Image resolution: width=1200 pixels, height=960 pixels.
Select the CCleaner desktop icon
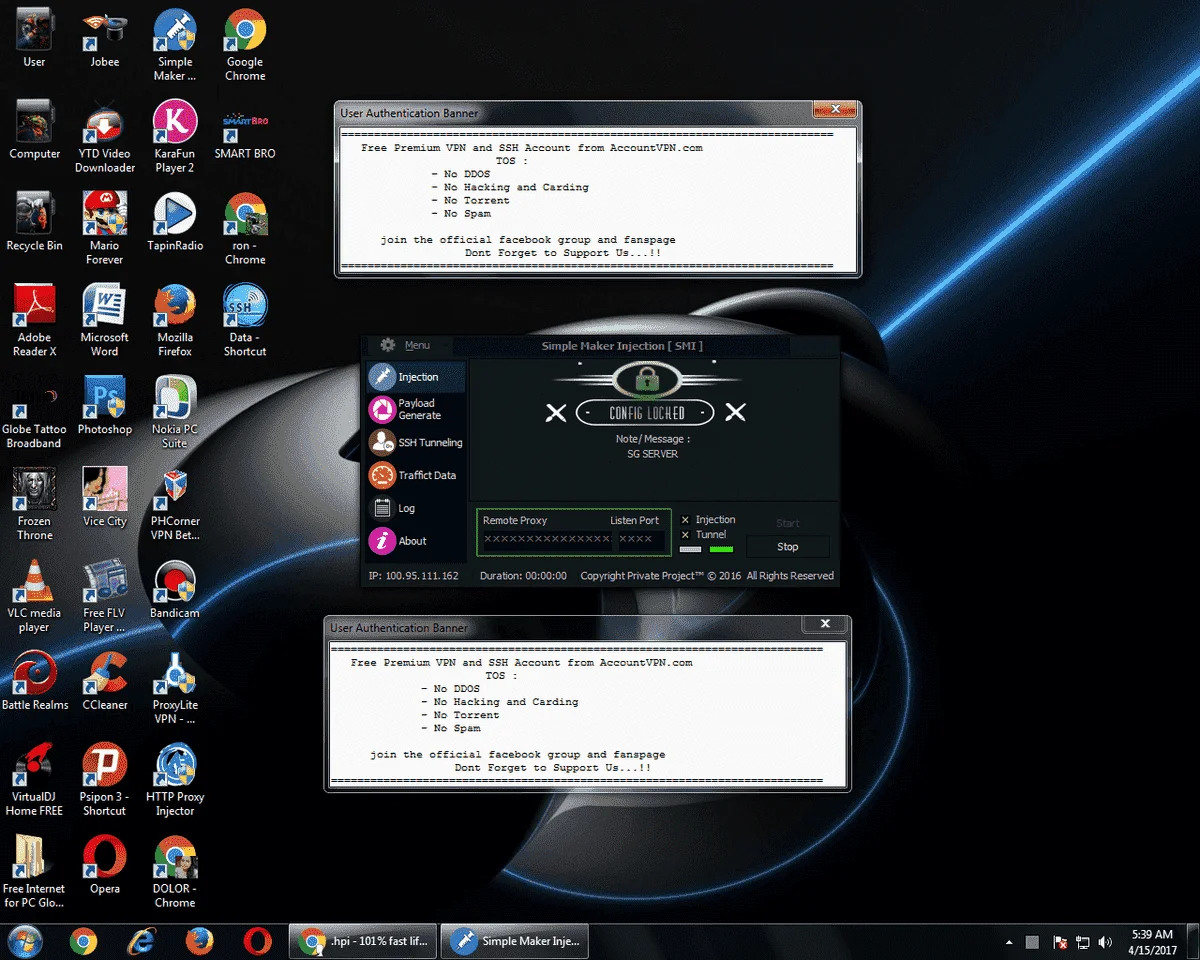[105, 682]
